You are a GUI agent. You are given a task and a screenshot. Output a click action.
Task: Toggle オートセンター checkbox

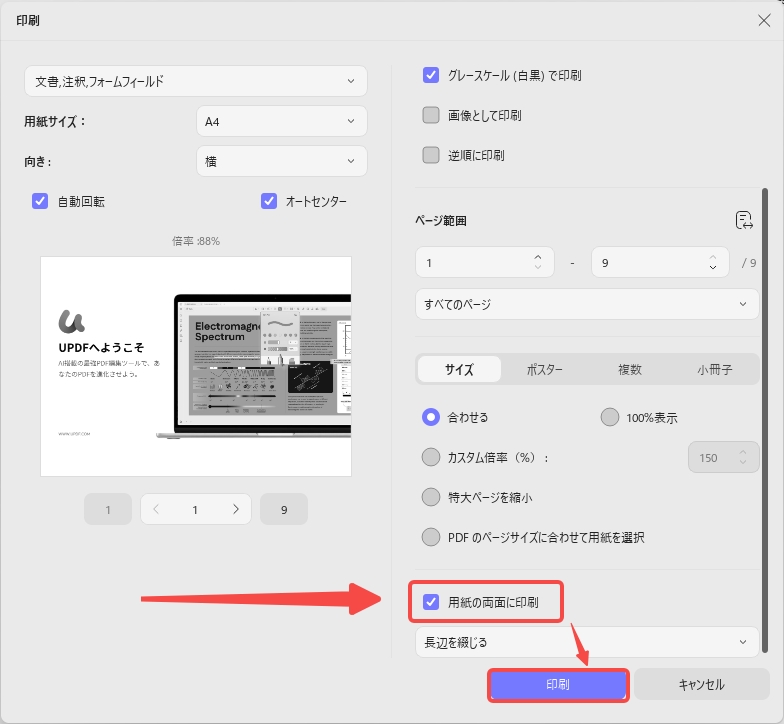tap(269, 201)
